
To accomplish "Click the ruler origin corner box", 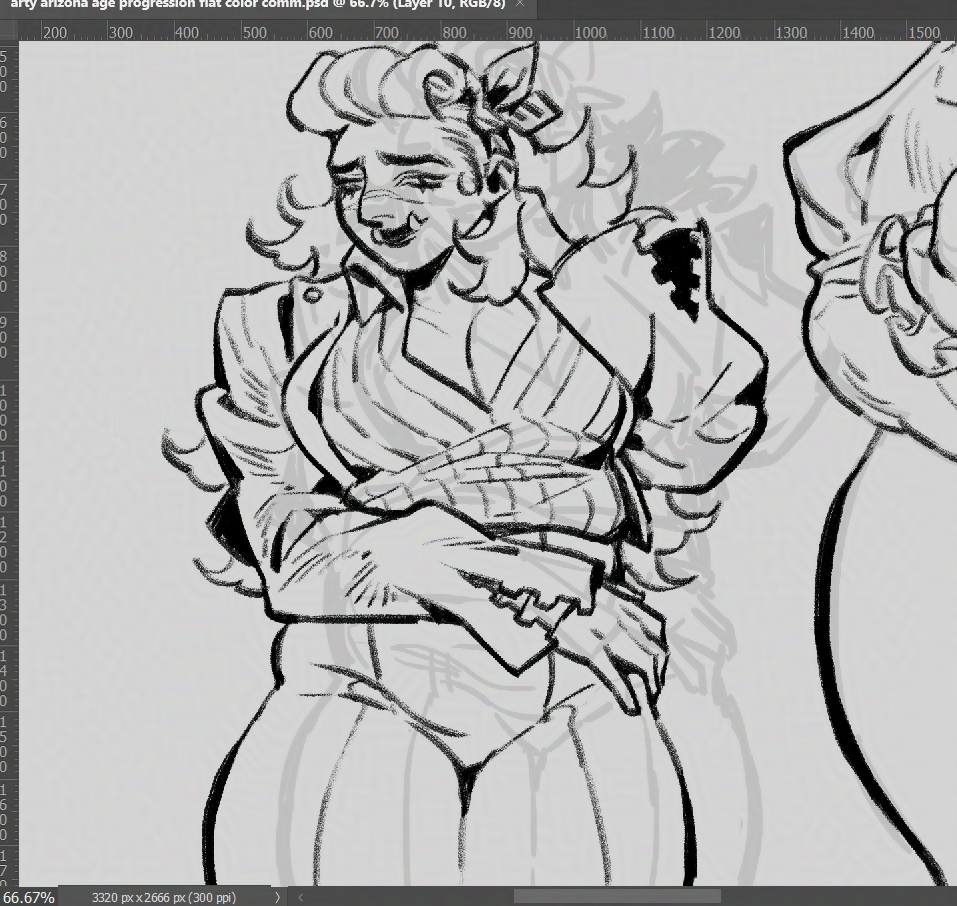I will 9,32.
